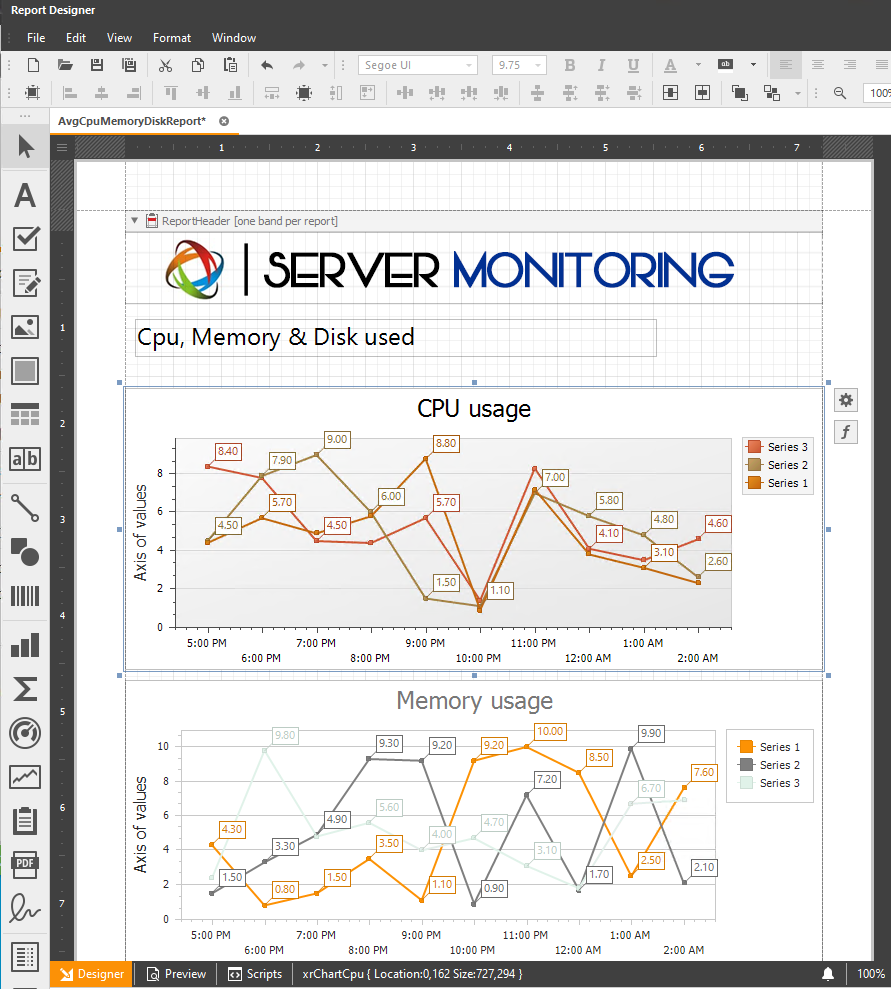The width and height of the screenshot is (891, 989).
Task: Pick the Picture Box control in toolbox
Action: point(25,327)
